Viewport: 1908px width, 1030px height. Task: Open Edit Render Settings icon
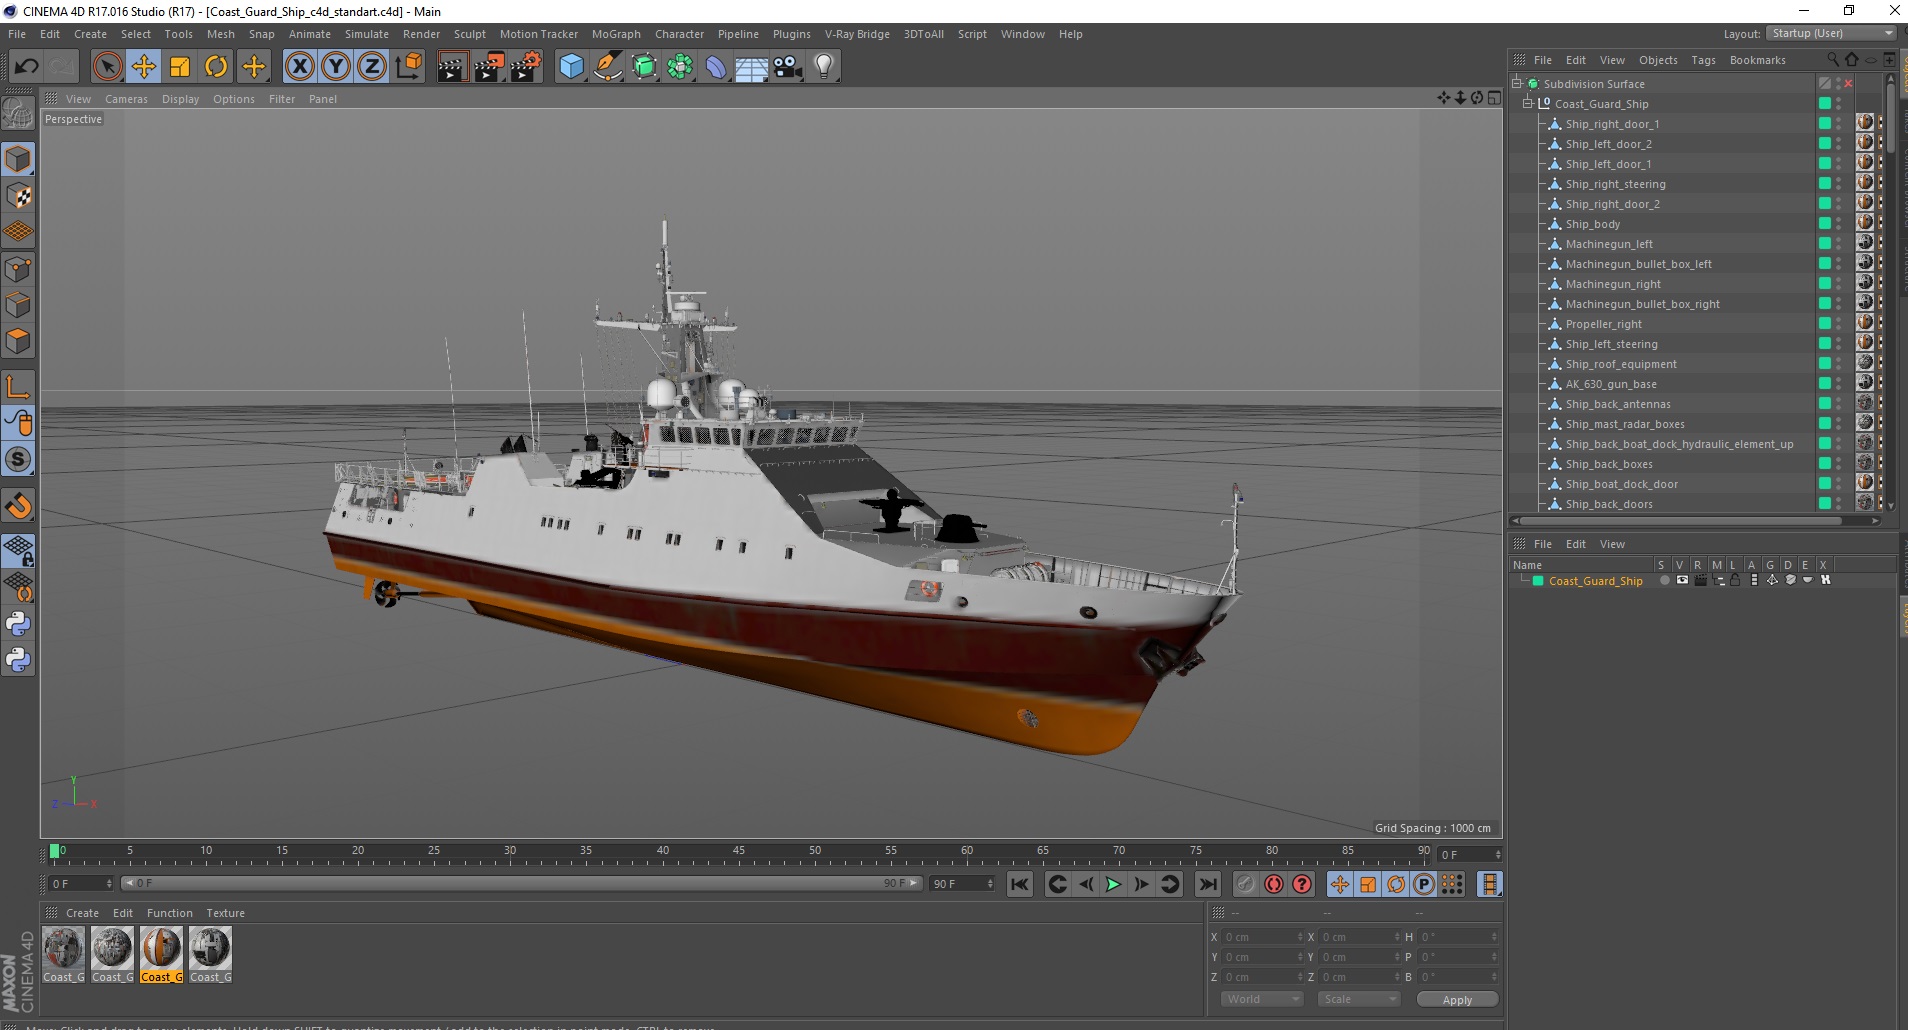click(x=526, y=67)
